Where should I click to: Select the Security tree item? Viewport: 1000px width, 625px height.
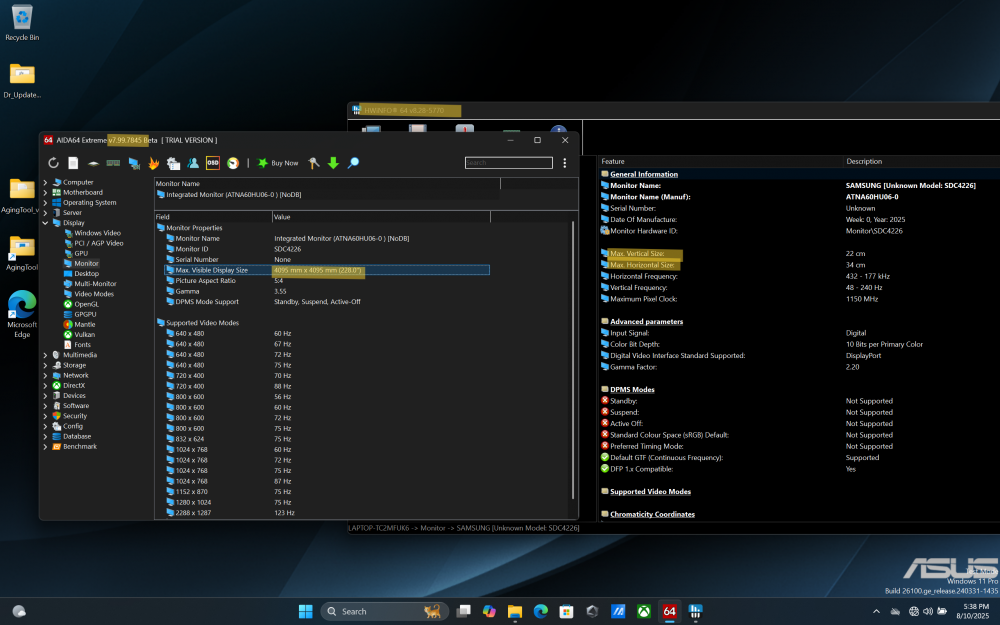point(75,416)
